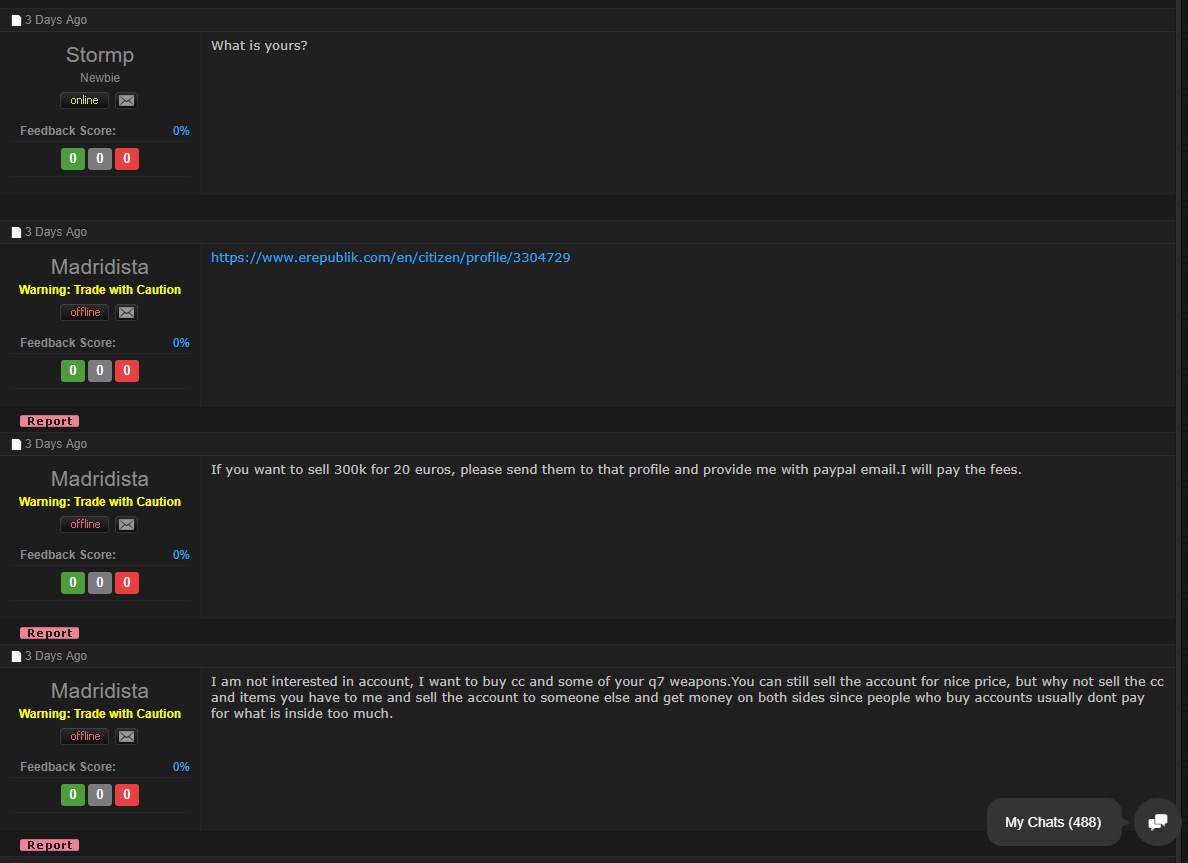Screen dimensions: 1188x863
Task: Click the gray neutral feedback count of first Madridista
Action: (100, 371)
